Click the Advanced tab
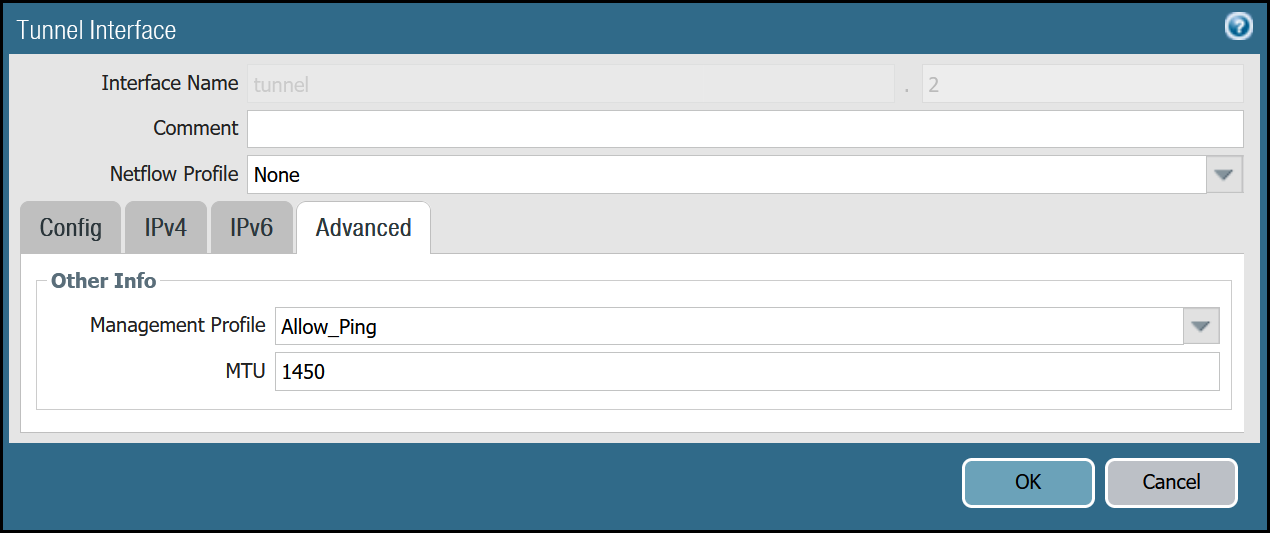 point(363,227)
